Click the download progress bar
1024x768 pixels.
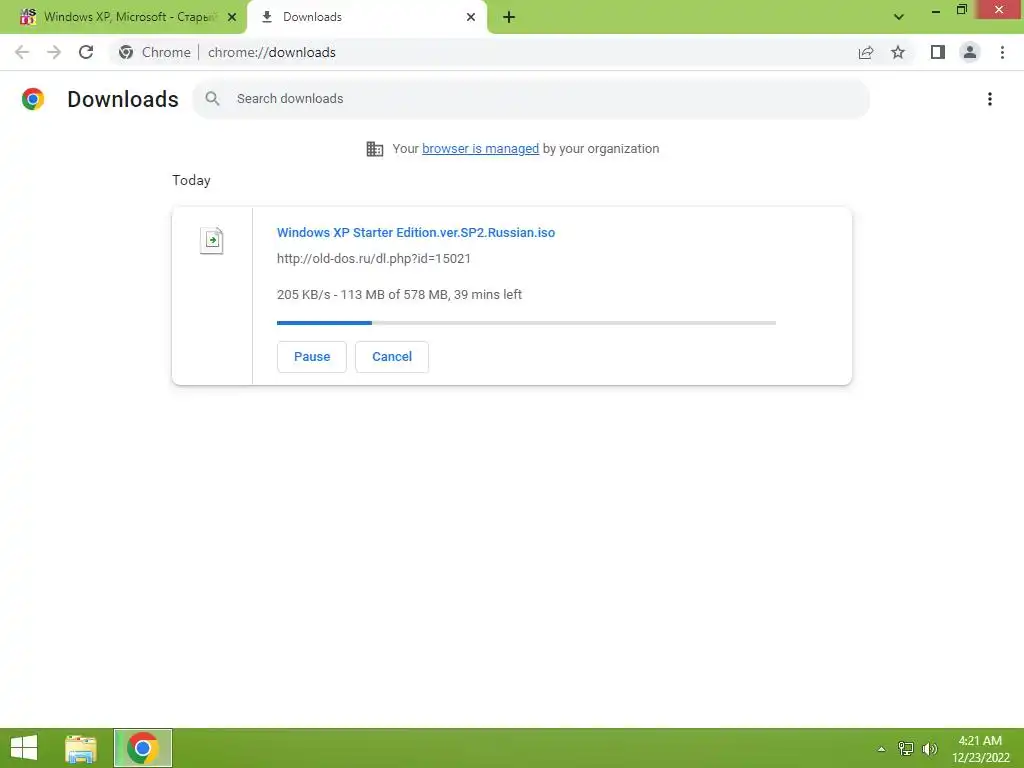(526, 323)
